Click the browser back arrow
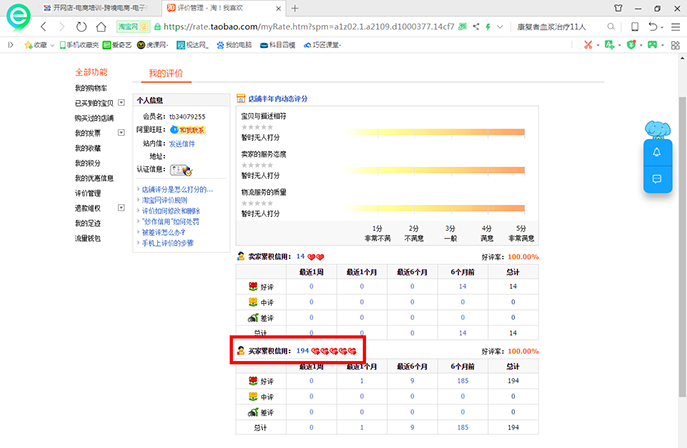The image size is (687, 448). 44,27
